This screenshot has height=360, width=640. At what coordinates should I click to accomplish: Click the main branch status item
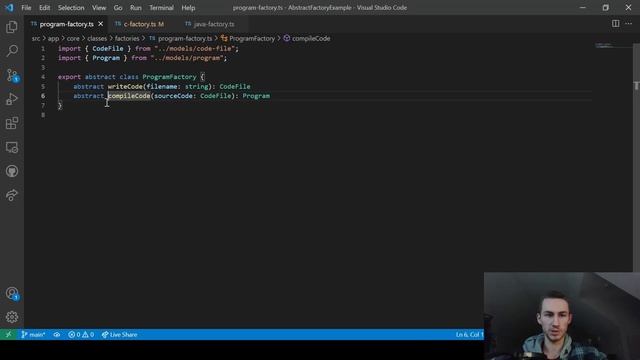point(33,335)
